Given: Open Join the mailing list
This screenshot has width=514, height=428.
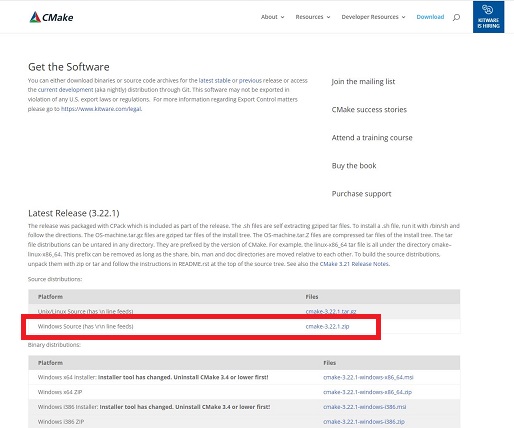Looking at the screenshot, I should point(363,81).
